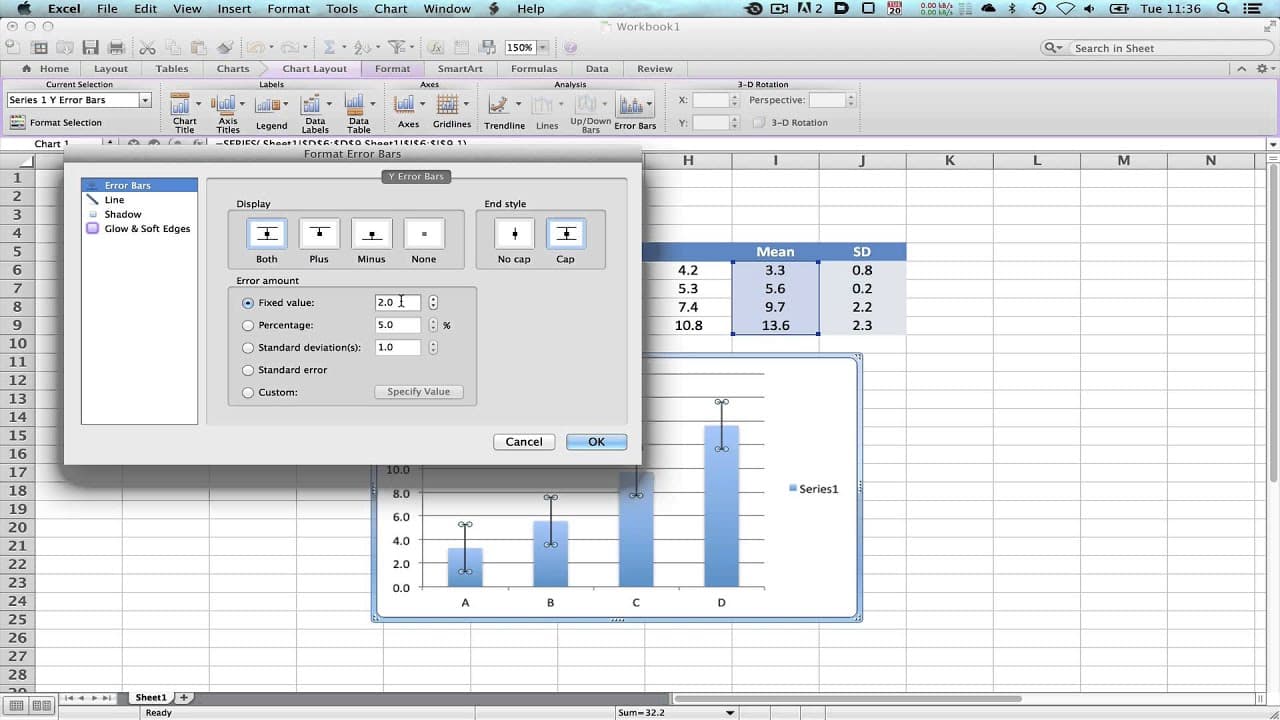Click the Help purple question icon

(x=570, y=47)
